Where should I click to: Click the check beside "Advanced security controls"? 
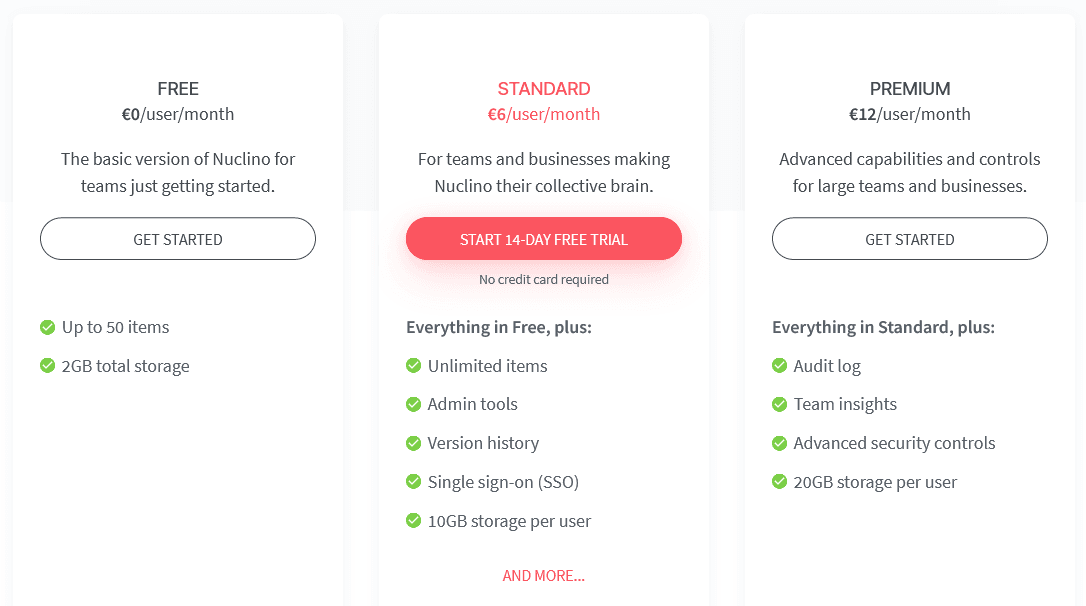coord(779,443)
